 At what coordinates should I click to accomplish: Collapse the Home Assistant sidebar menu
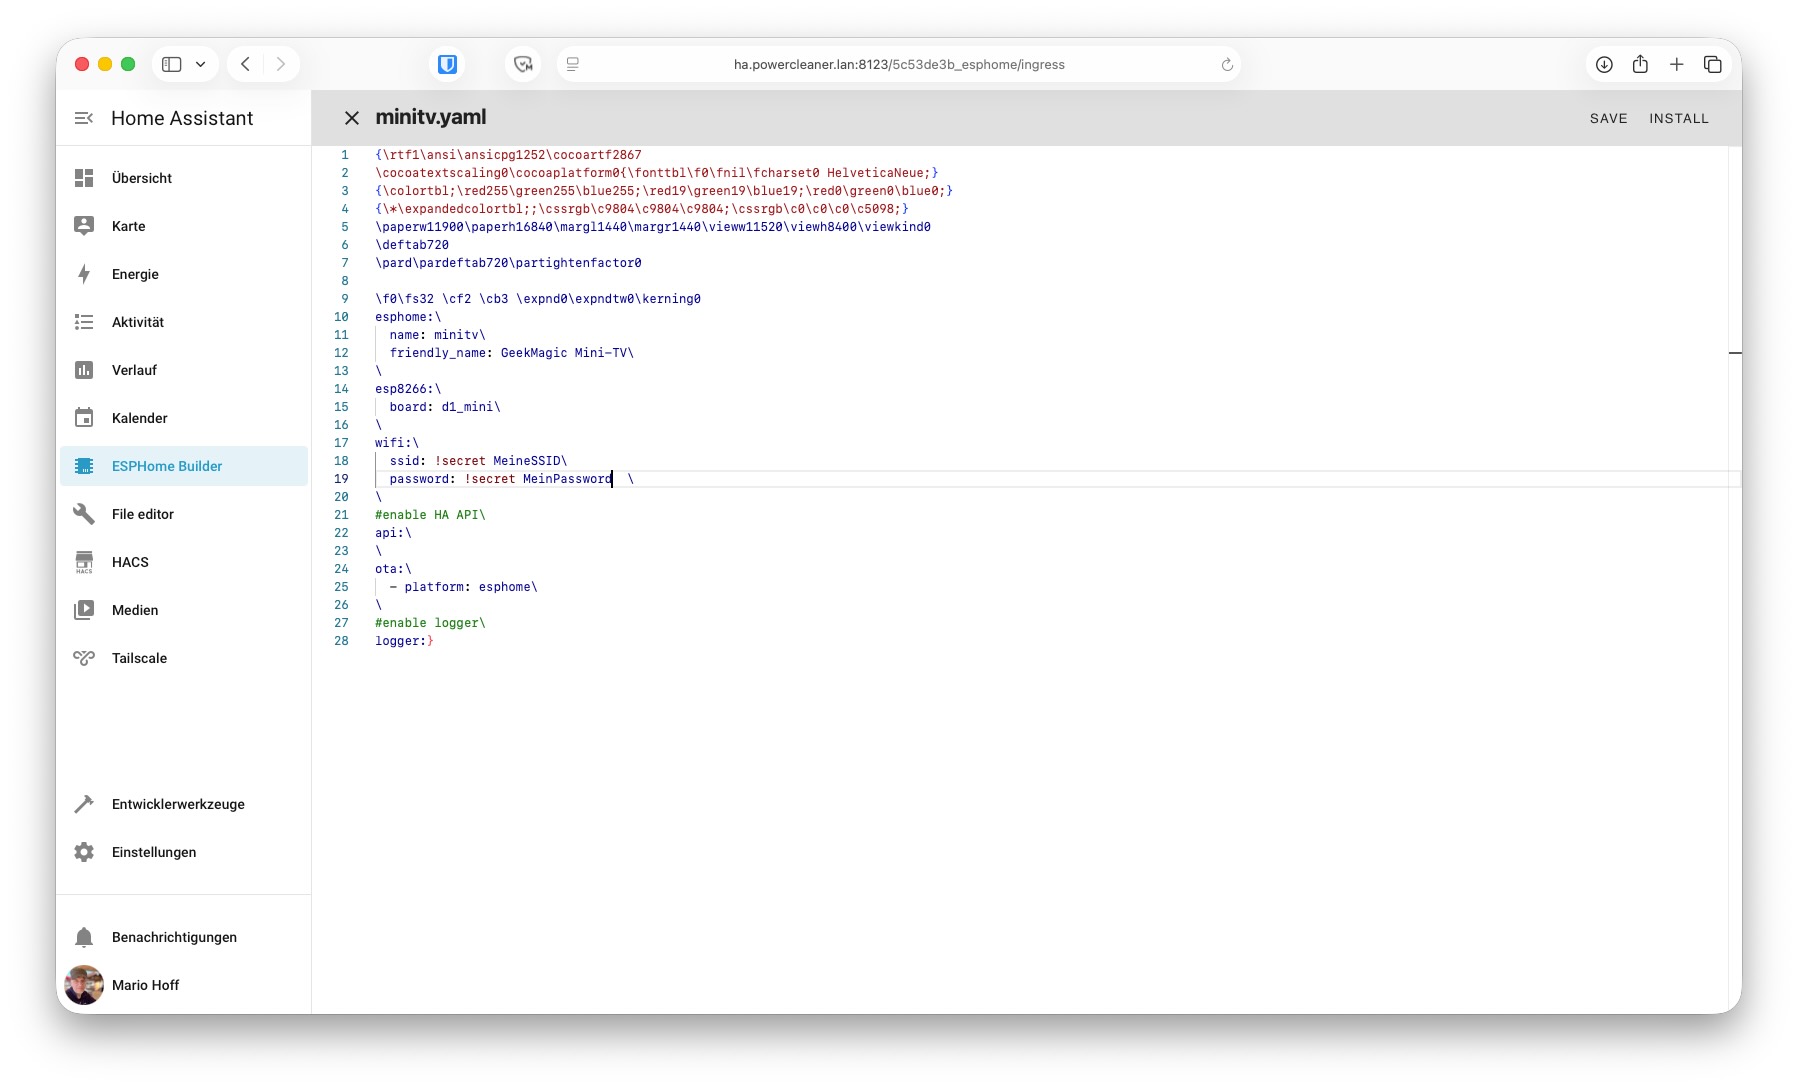coord(84,118)
